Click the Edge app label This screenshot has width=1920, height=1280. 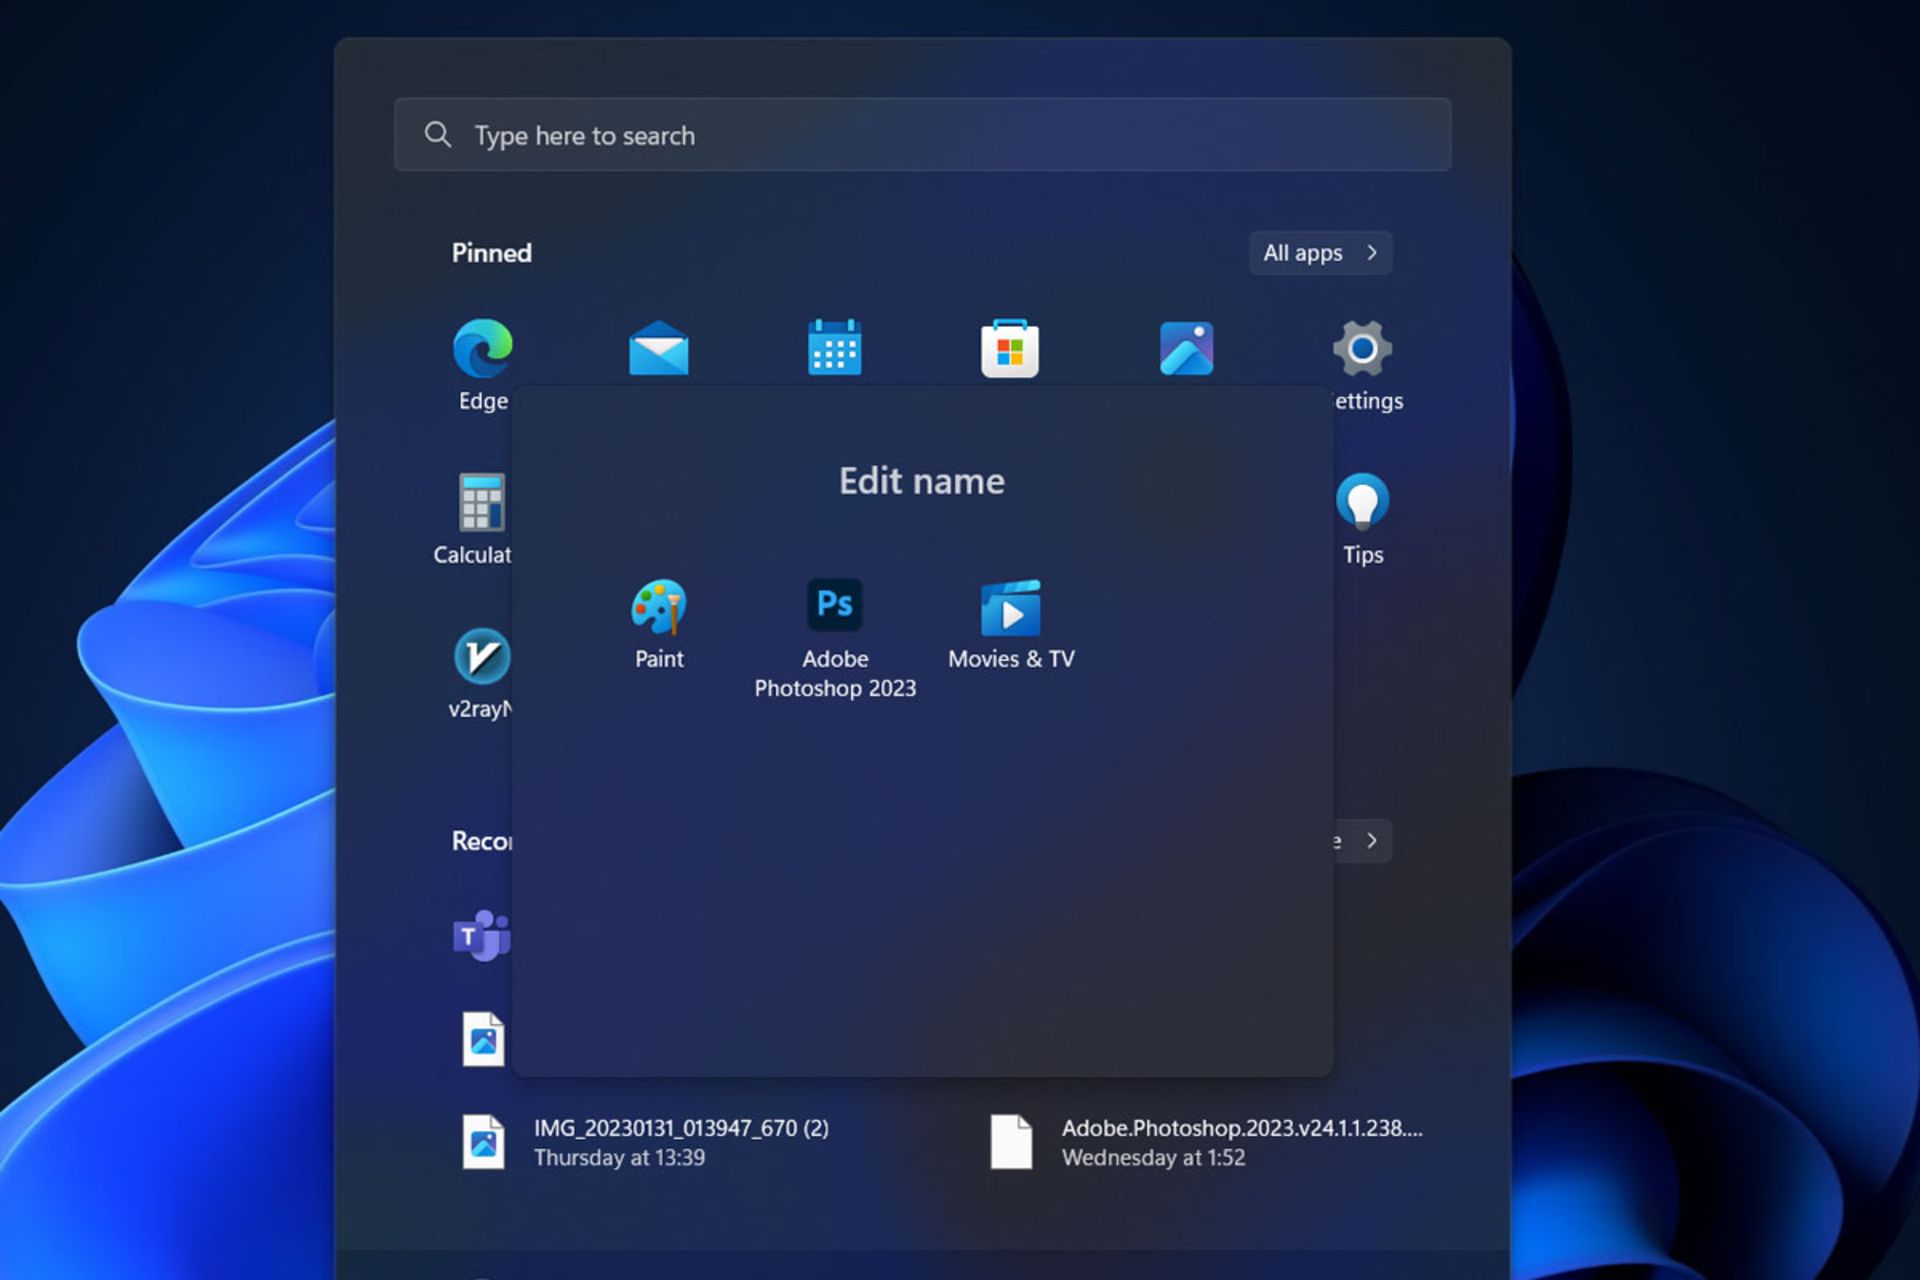coord(483,401)
